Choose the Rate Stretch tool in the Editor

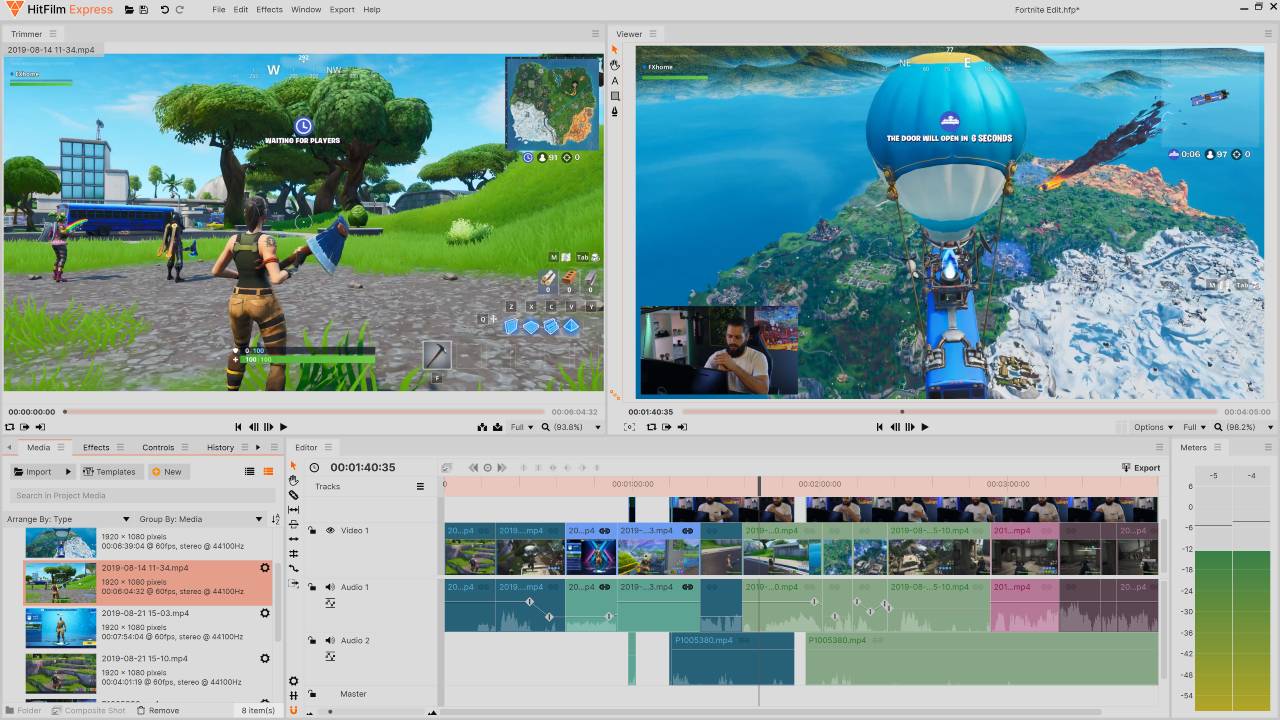(x=294, y=568)
